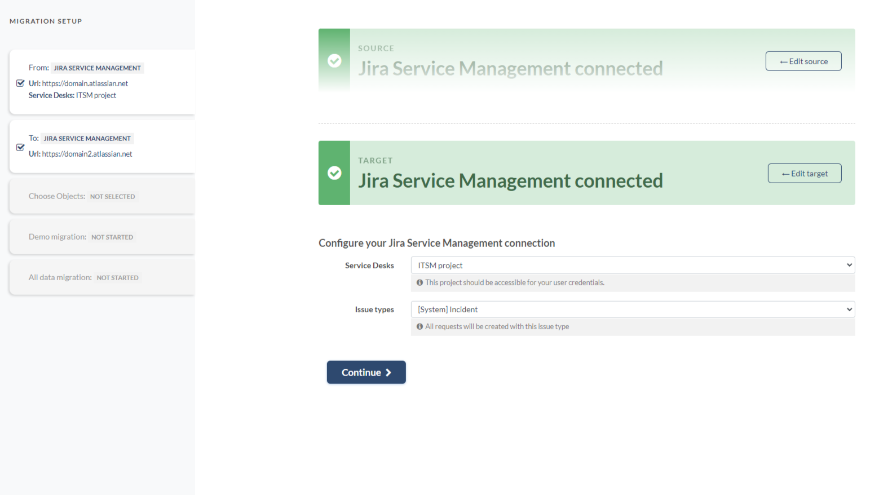Open the domain2.atlassian.net target URL
The height and width of the screenshot is (495, 870).
click(87, 154)
